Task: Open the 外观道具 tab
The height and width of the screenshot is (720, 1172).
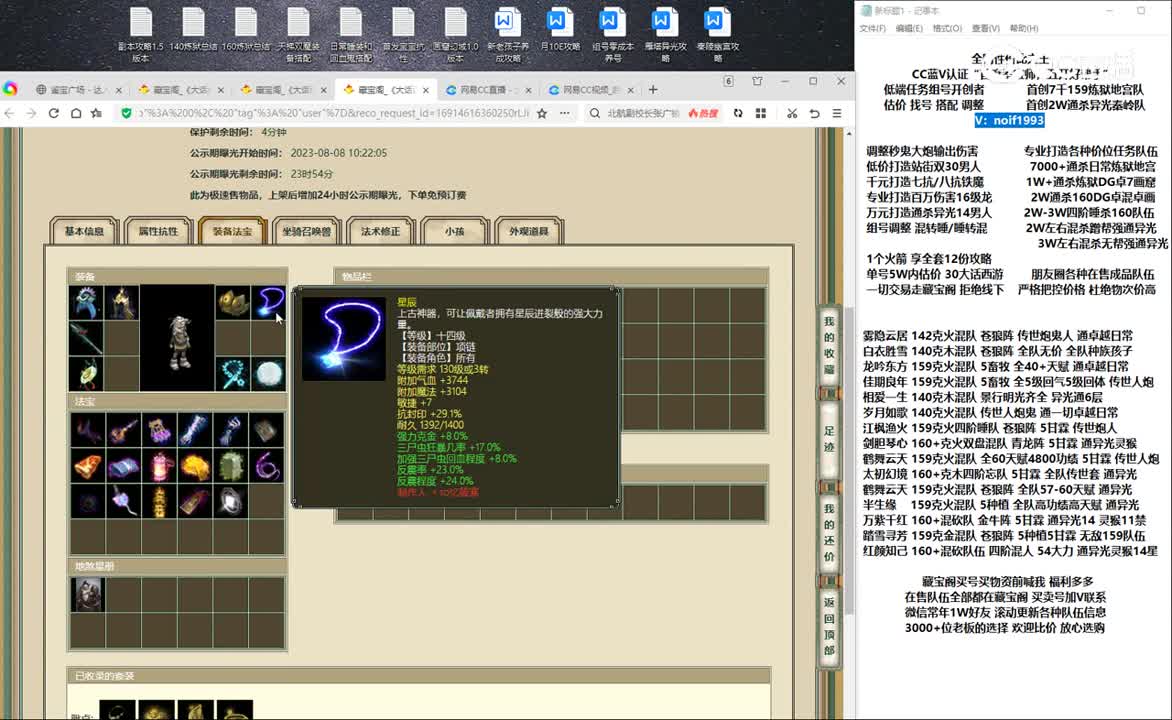Action: click(528, 231)
